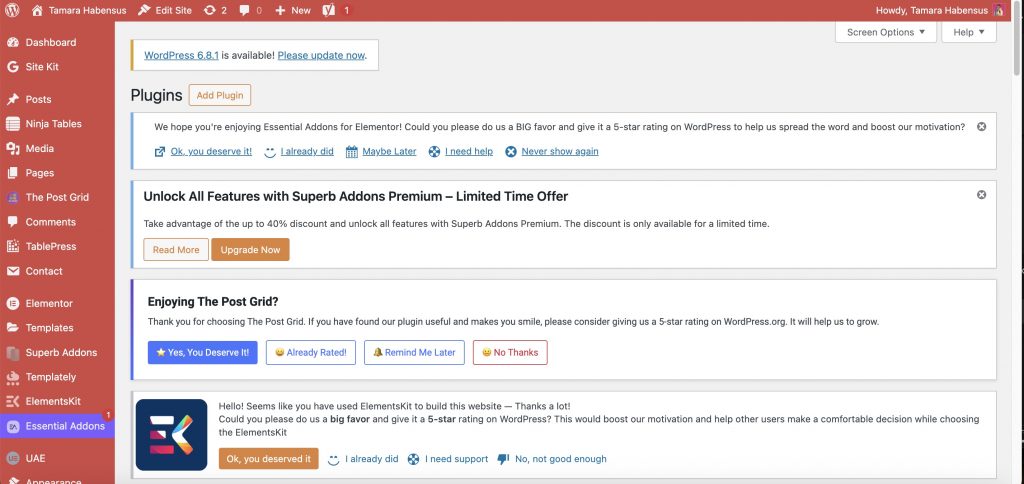The height and width of the screenshot is (484, 1024).
Task: Click the ElementsKit logo thumbnail
Action: tap(171, 435)
